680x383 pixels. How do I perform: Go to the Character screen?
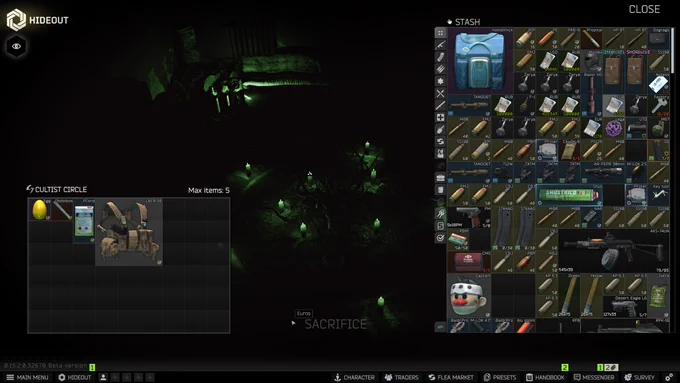pyautogui.click(x=354, y=377)
